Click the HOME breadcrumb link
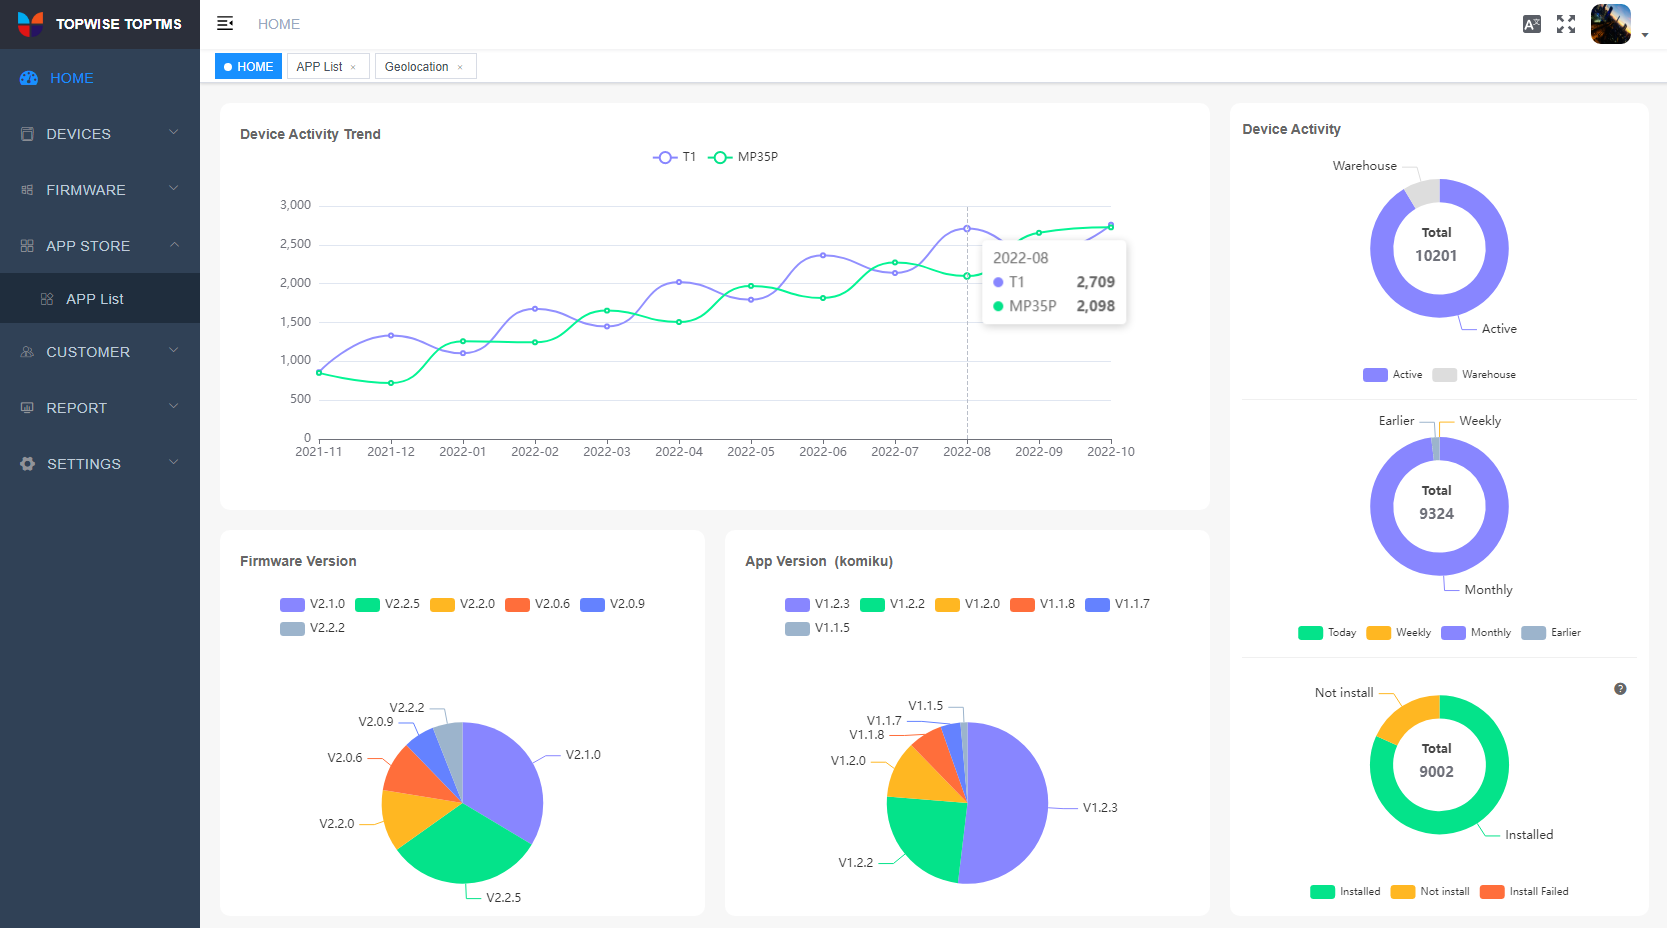 [279, 24]
